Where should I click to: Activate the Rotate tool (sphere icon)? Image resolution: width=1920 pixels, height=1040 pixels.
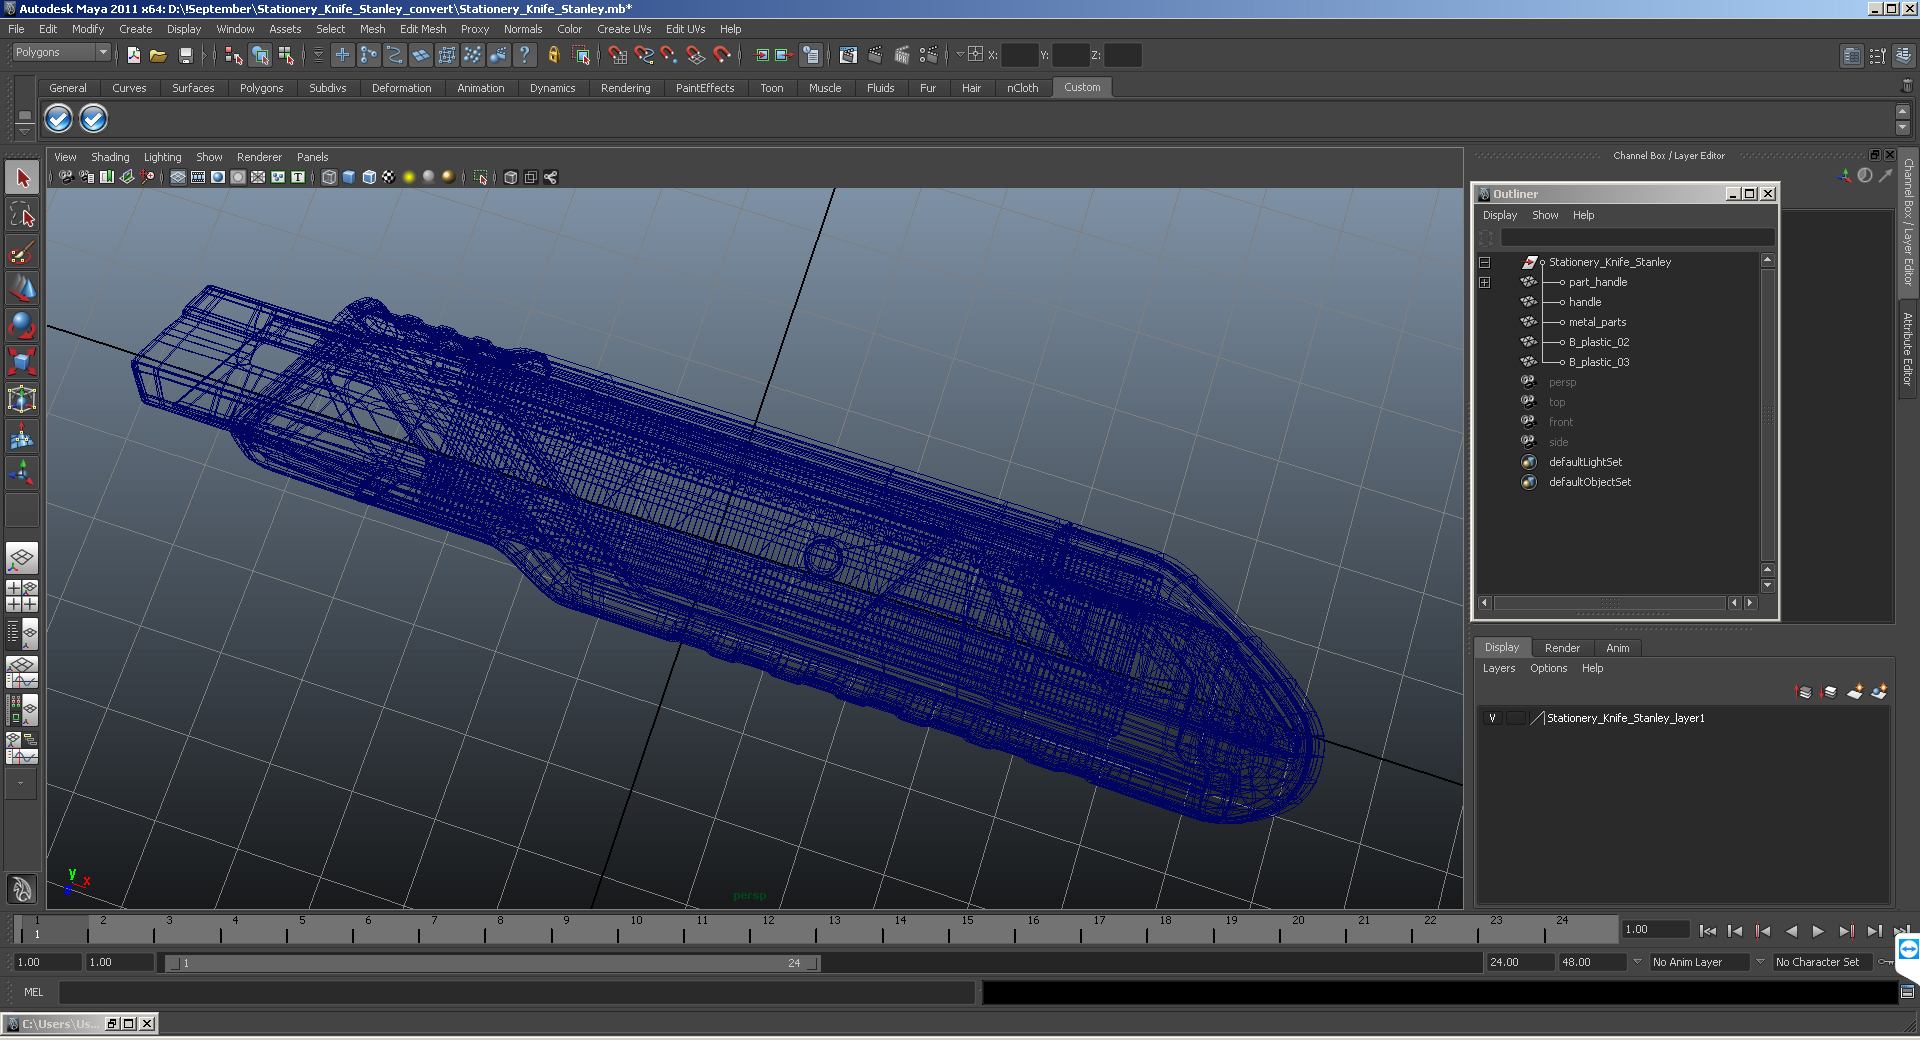coord(22,326)
